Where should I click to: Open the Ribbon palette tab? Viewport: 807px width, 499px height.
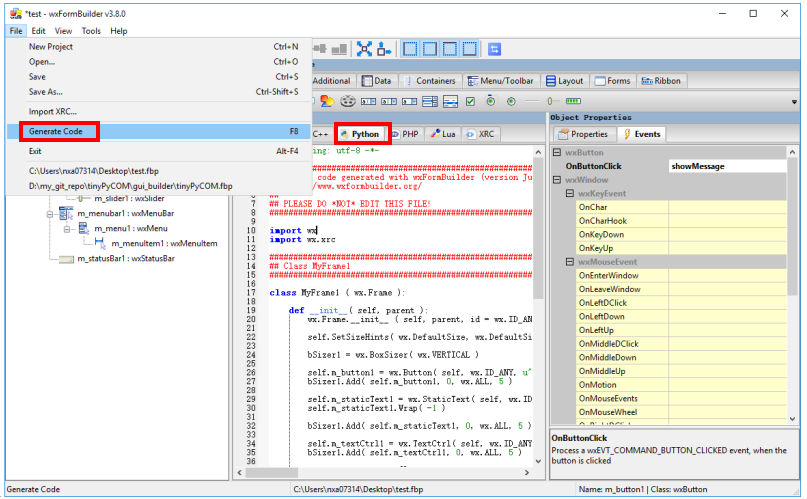click(x=661, y=81)
